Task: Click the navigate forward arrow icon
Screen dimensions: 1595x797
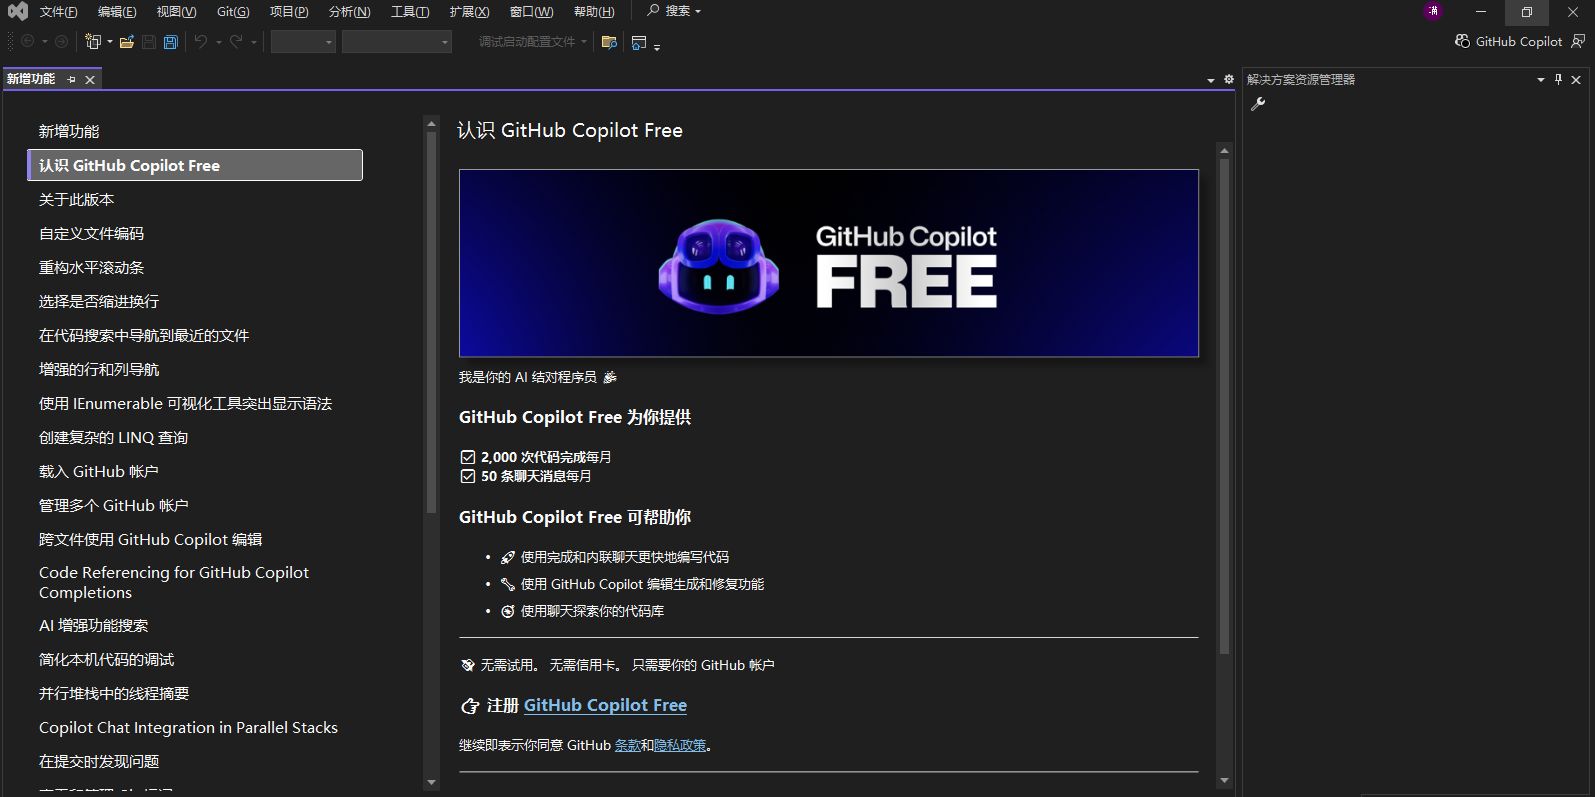Action: point(61,42)
